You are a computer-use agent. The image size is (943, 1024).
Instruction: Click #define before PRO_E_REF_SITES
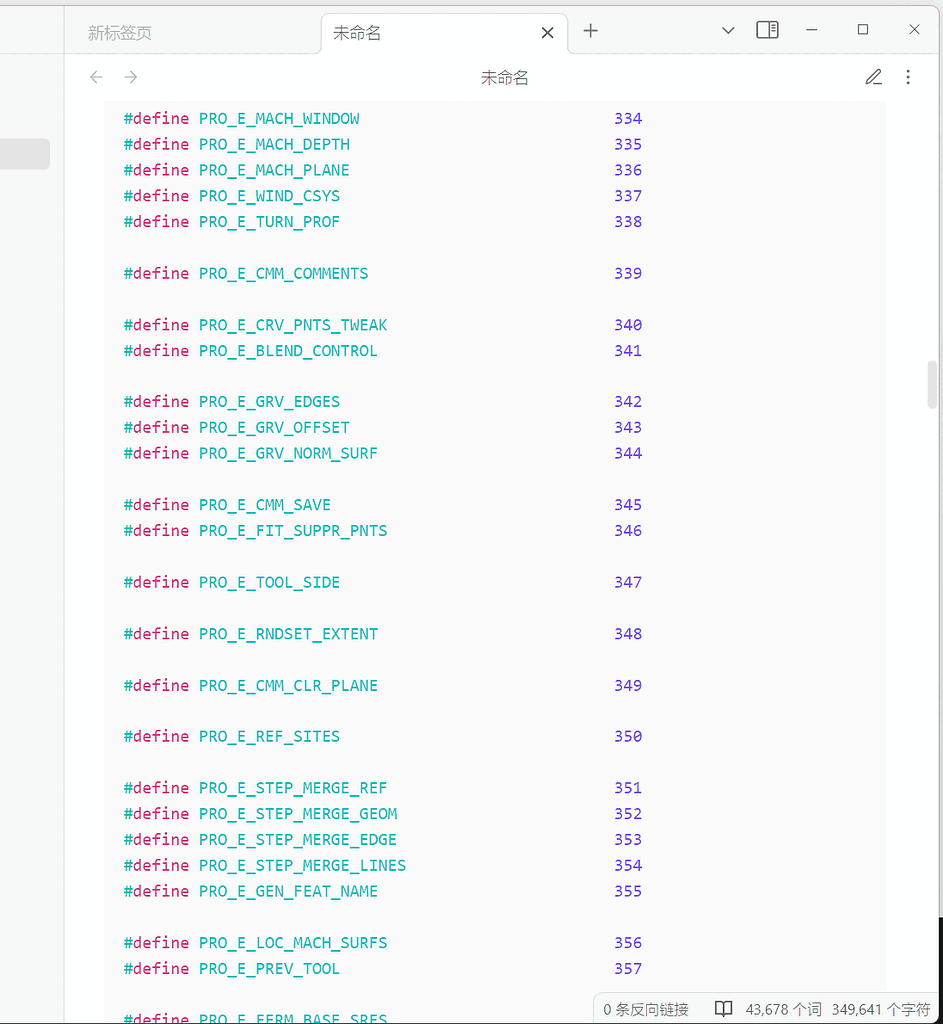pos(156,737)
